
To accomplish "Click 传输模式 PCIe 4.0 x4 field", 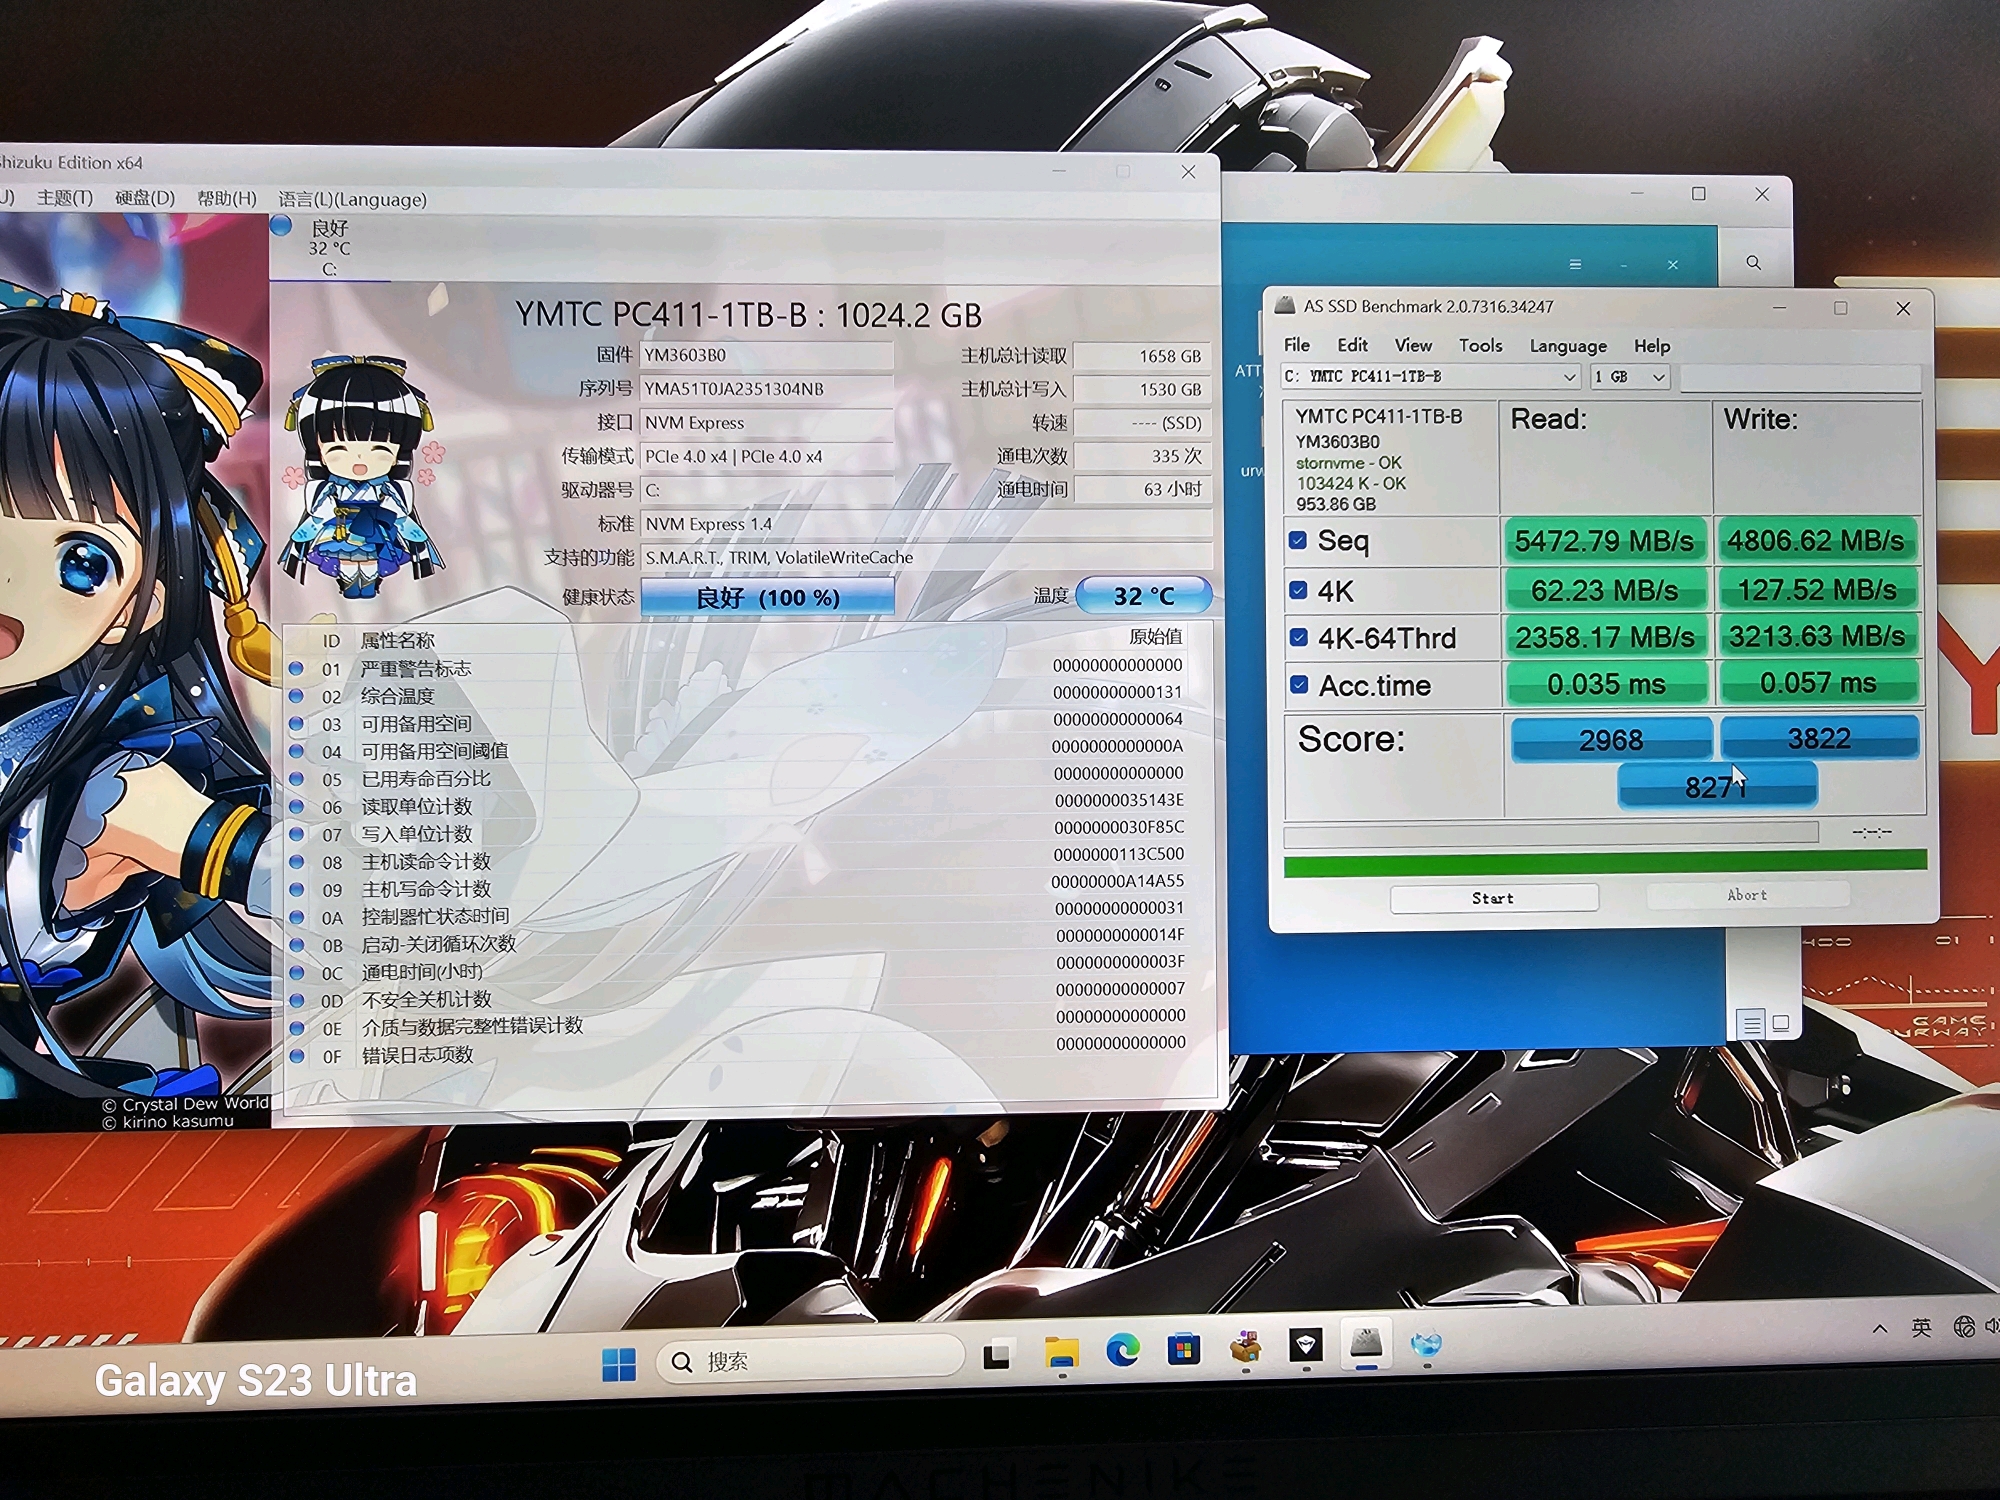I will click(766, 456).
